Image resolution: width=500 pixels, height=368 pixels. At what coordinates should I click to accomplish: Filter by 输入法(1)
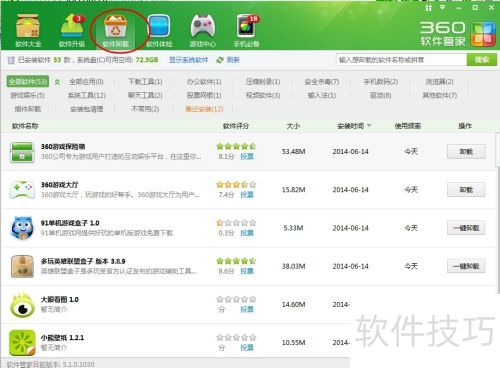click(x=322, y=95)
